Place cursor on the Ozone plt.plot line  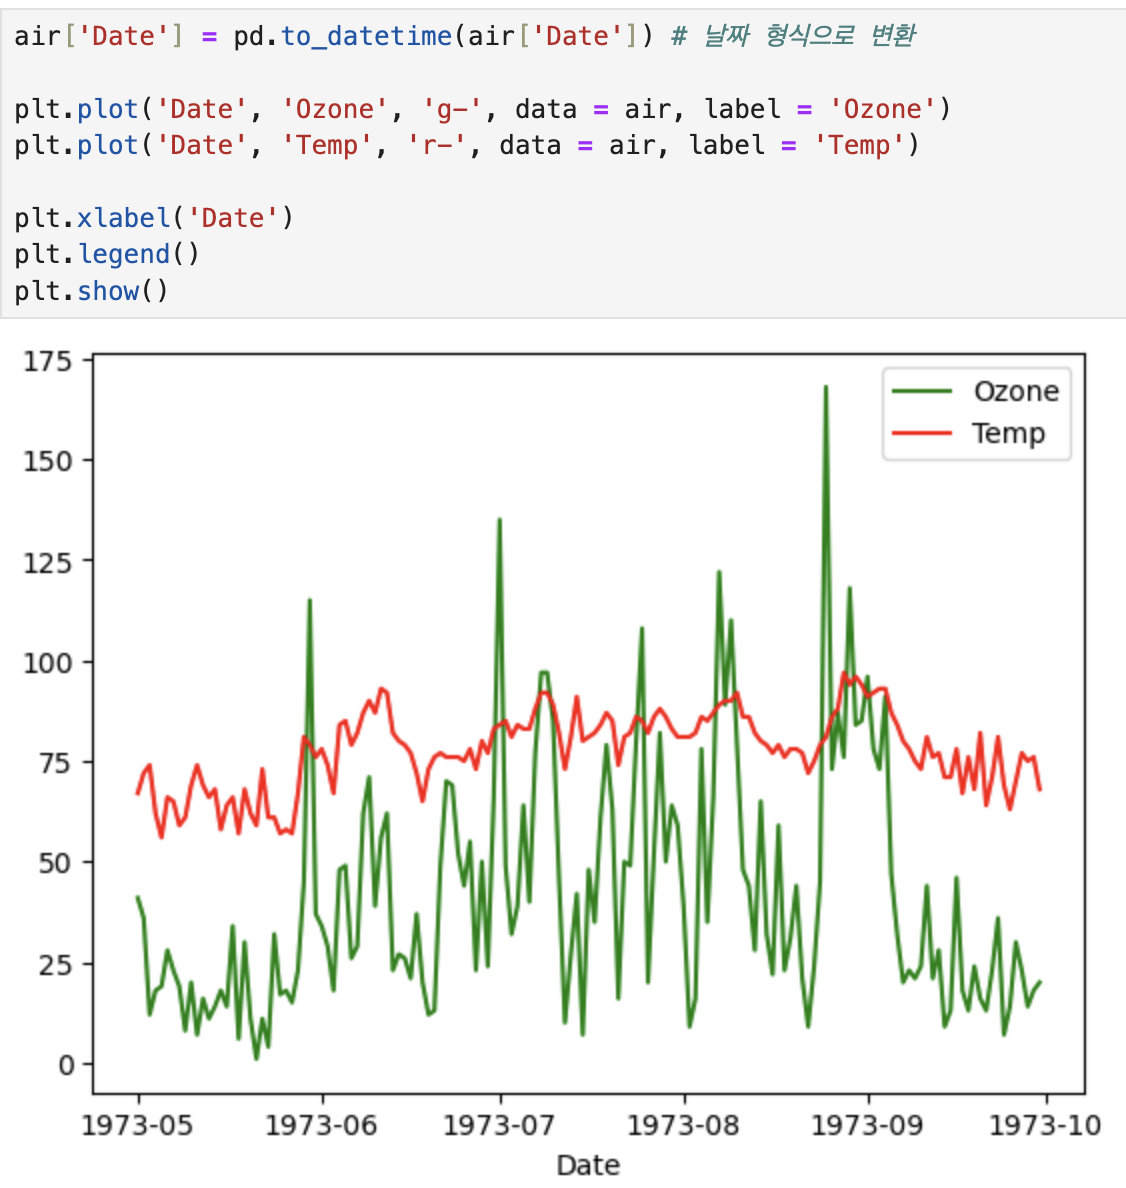pos(482,109)
